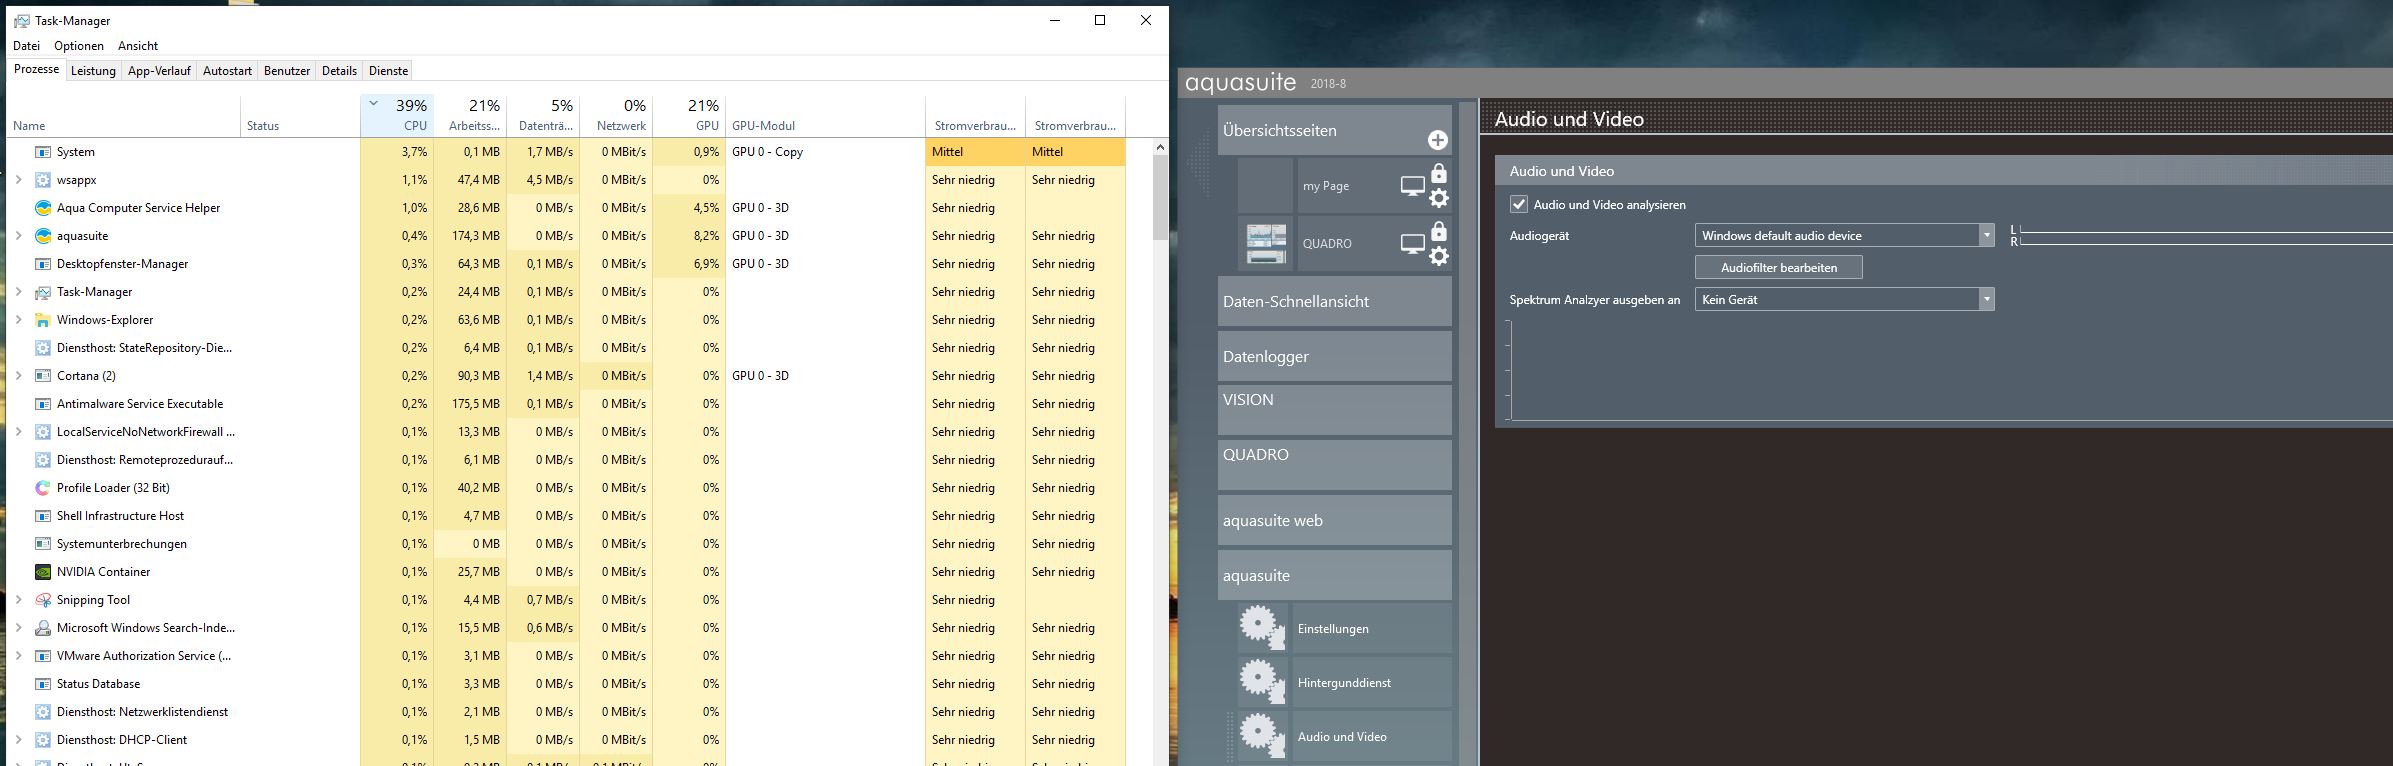
Task: Click the lock icon for QUADRO page
Action: 1438,232
